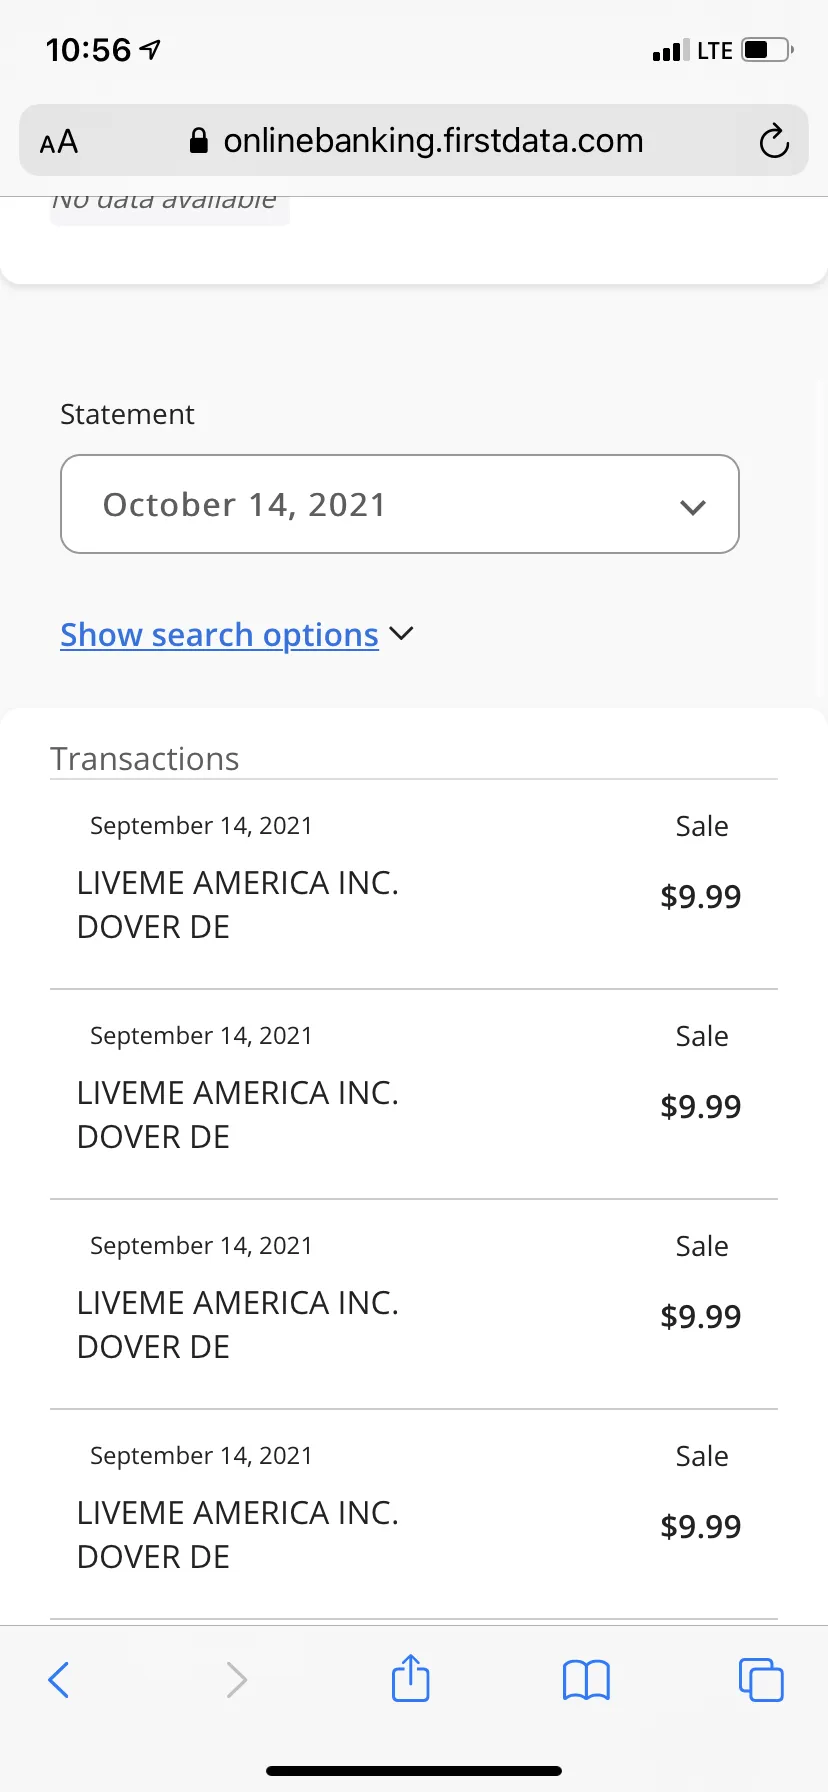Viewport: 828px width, 1792px height.
Task: Select the second LIVEME AMERICA INC. transaction
Action: coord(414,1095)
